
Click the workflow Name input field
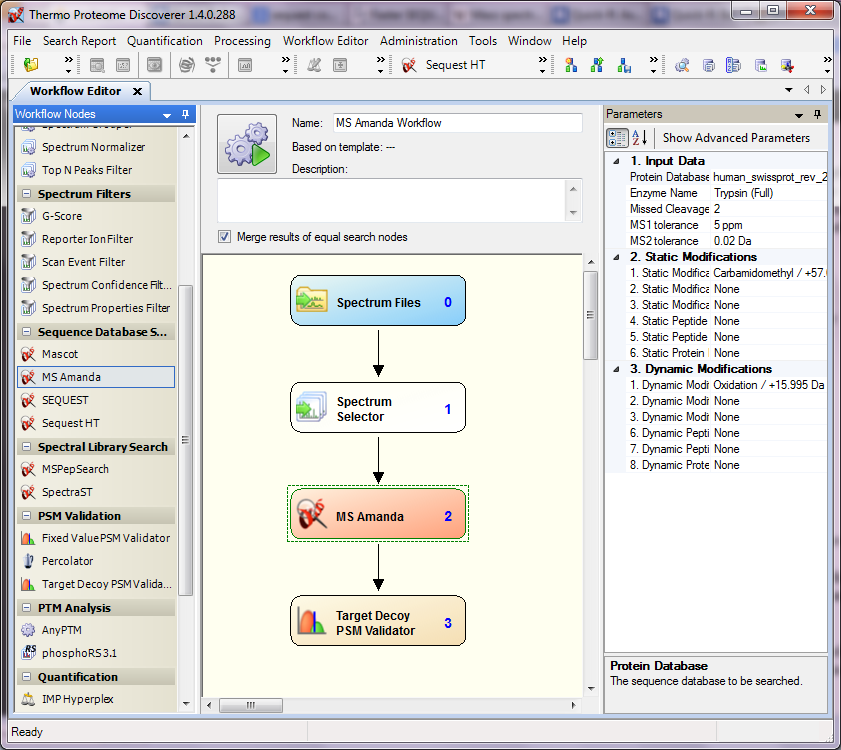coord(458,123)
